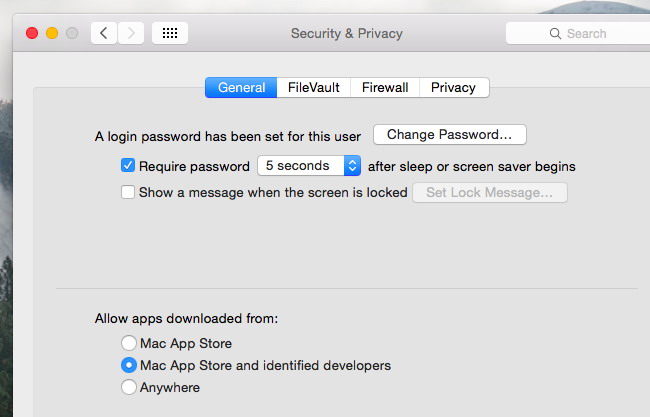Click the blue stepper arrows on password delay
The image size is (650, 417).
coord(352,165)
